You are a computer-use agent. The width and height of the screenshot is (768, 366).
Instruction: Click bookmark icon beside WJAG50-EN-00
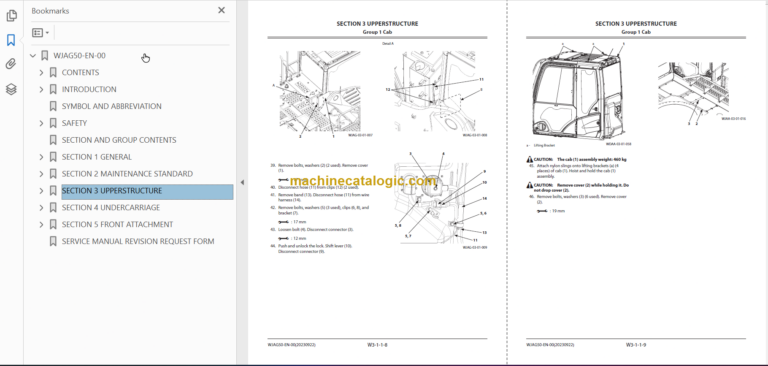(45, 56)
